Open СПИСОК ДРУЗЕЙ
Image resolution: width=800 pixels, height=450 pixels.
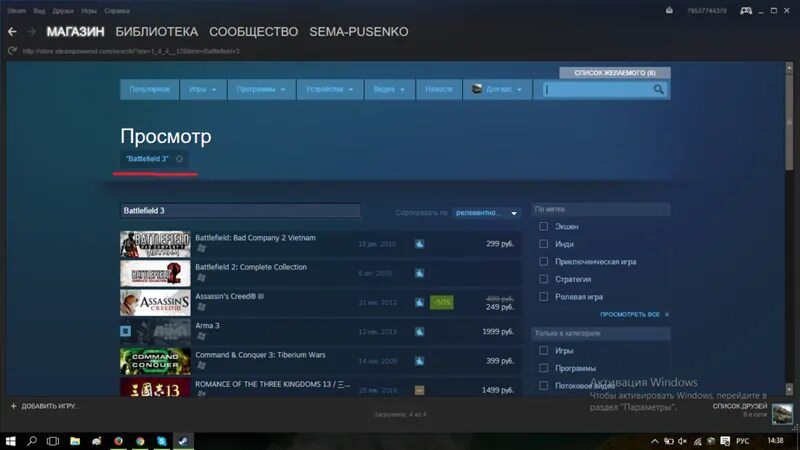coord(740,406)
